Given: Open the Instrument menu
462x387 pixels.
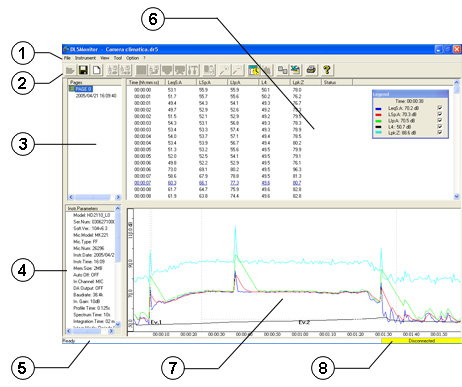Looking at the screenshot, I should click(x=85, y=58).
